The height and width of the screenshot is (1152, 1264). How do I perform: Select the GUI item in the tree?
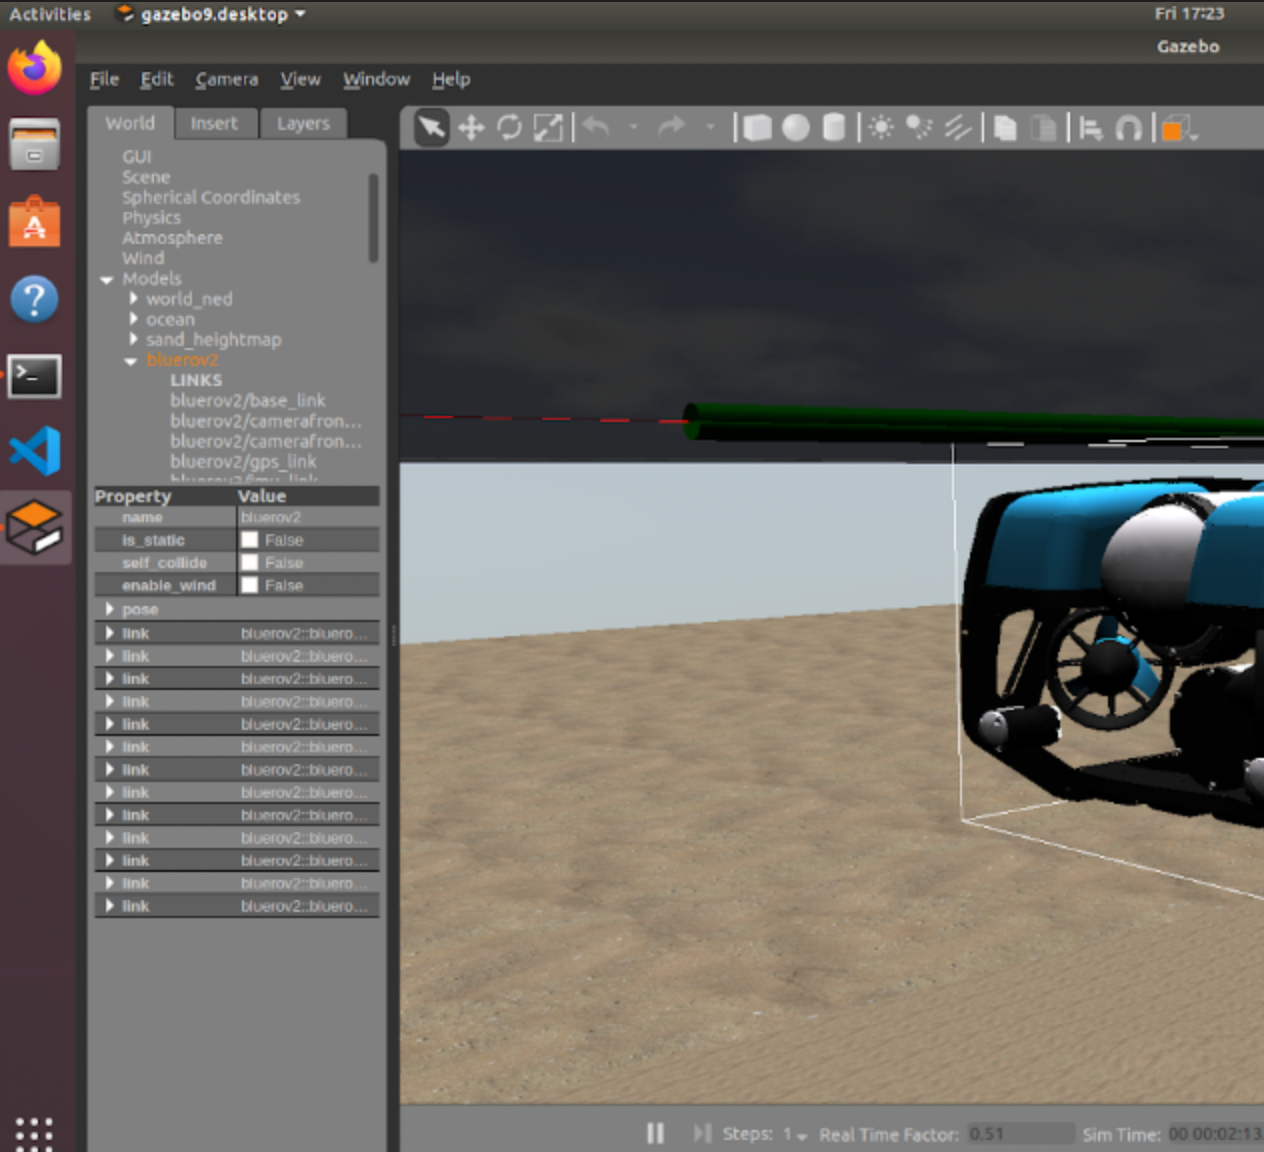[137, 157]
